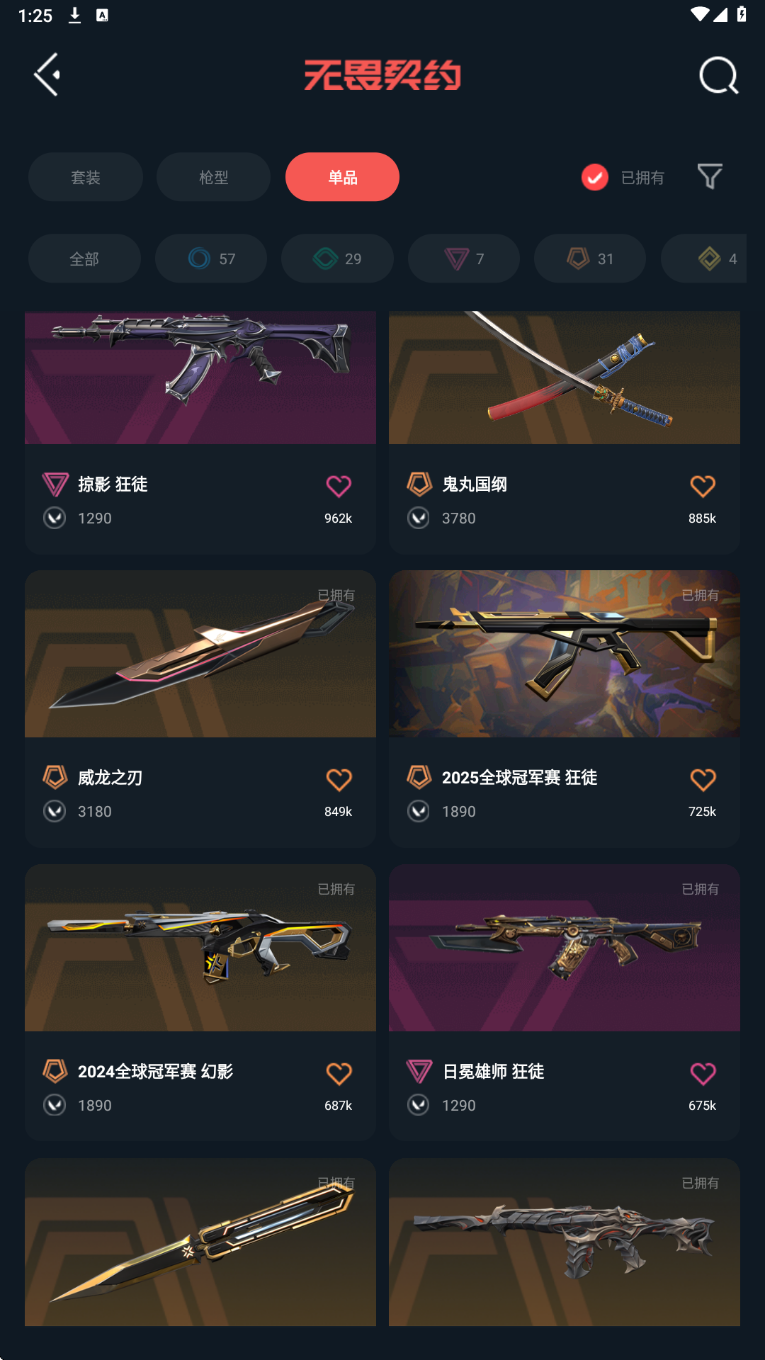
Task: Open 鬼丸国纲 katana thumbnail
Action: (564, 377)
